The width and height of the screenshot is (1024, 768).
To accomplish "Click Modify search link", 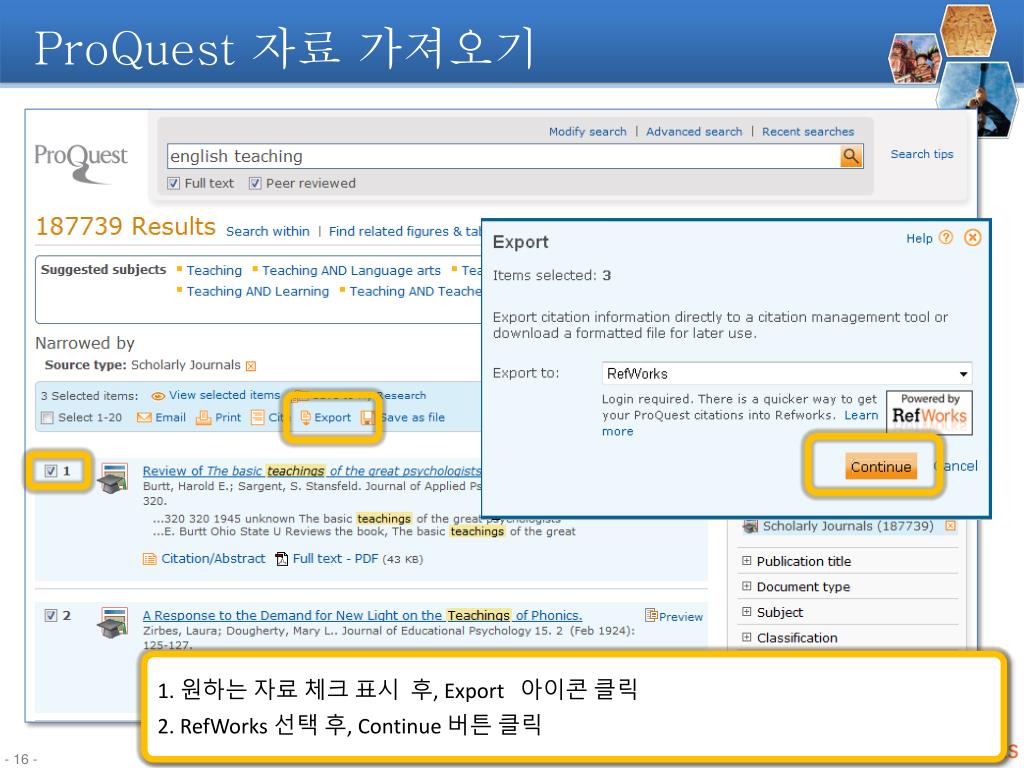I will [587, 132].
